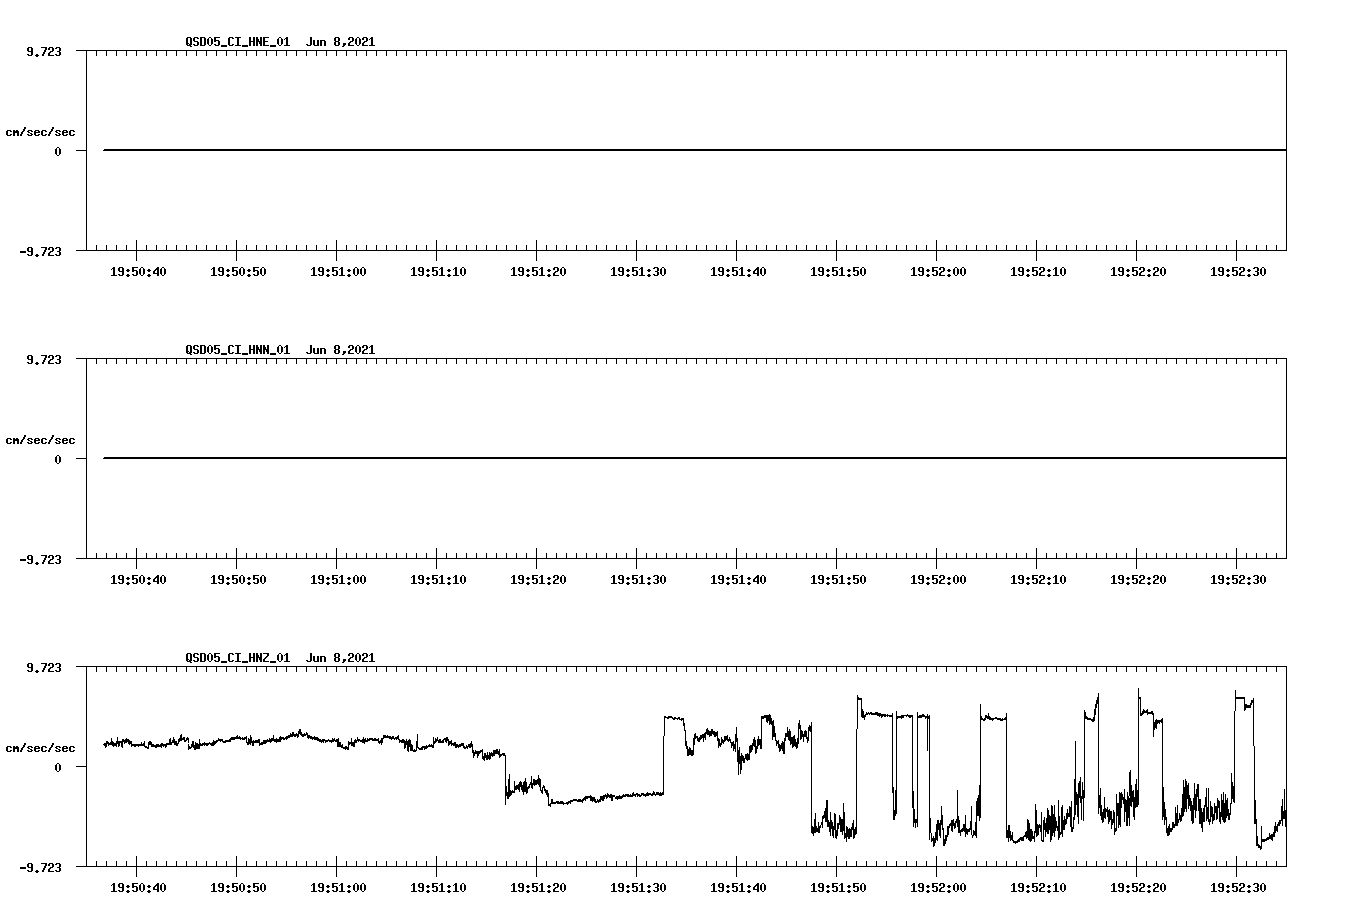The height and width of the screenshot is (924, 1358).
Task: Click the 19:50:50 time label under the HNN chart
Action: point(238,580)
